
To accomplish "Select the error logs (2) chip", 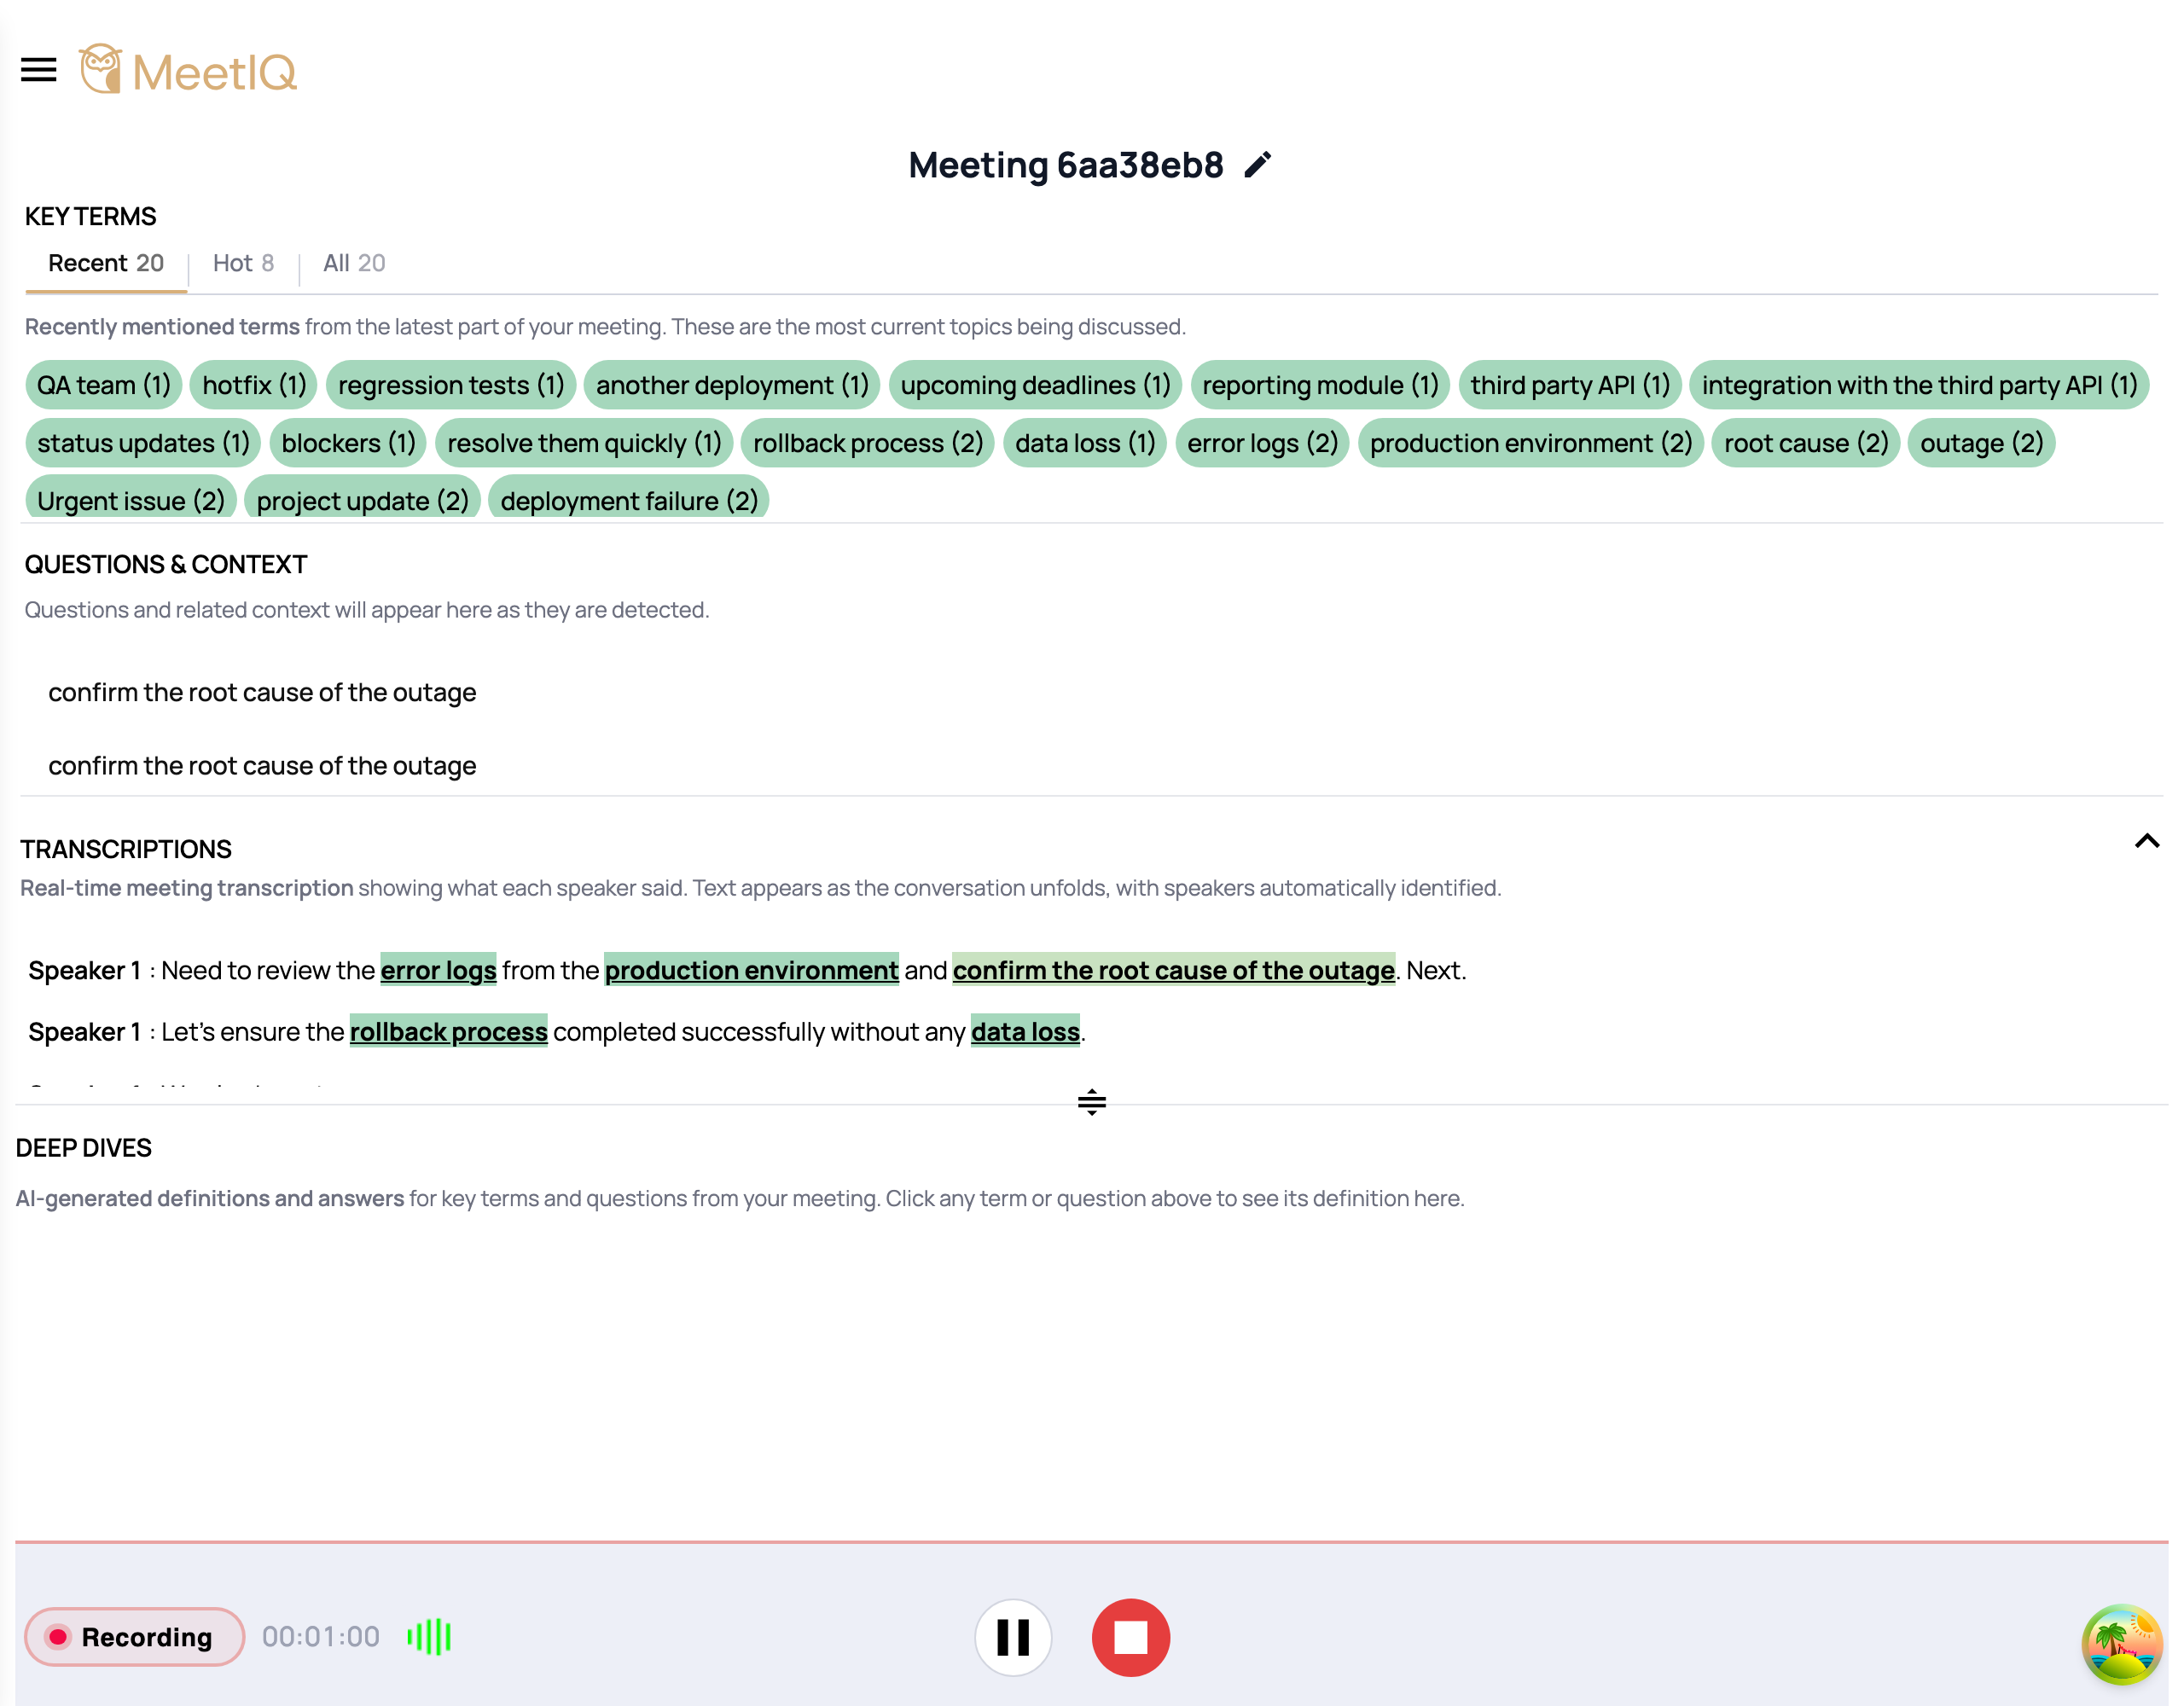I will point(1262,443).
